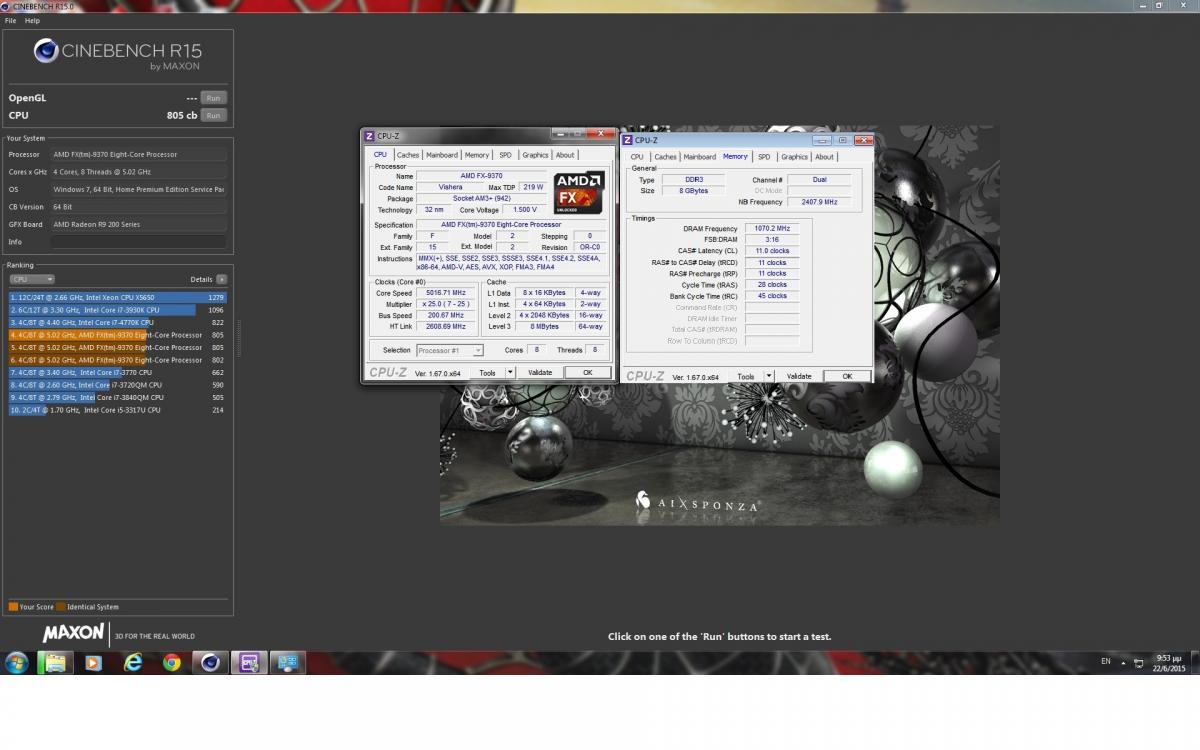
Task: Open the About tab in the right CPU-Z window
Action: [824, 157]
